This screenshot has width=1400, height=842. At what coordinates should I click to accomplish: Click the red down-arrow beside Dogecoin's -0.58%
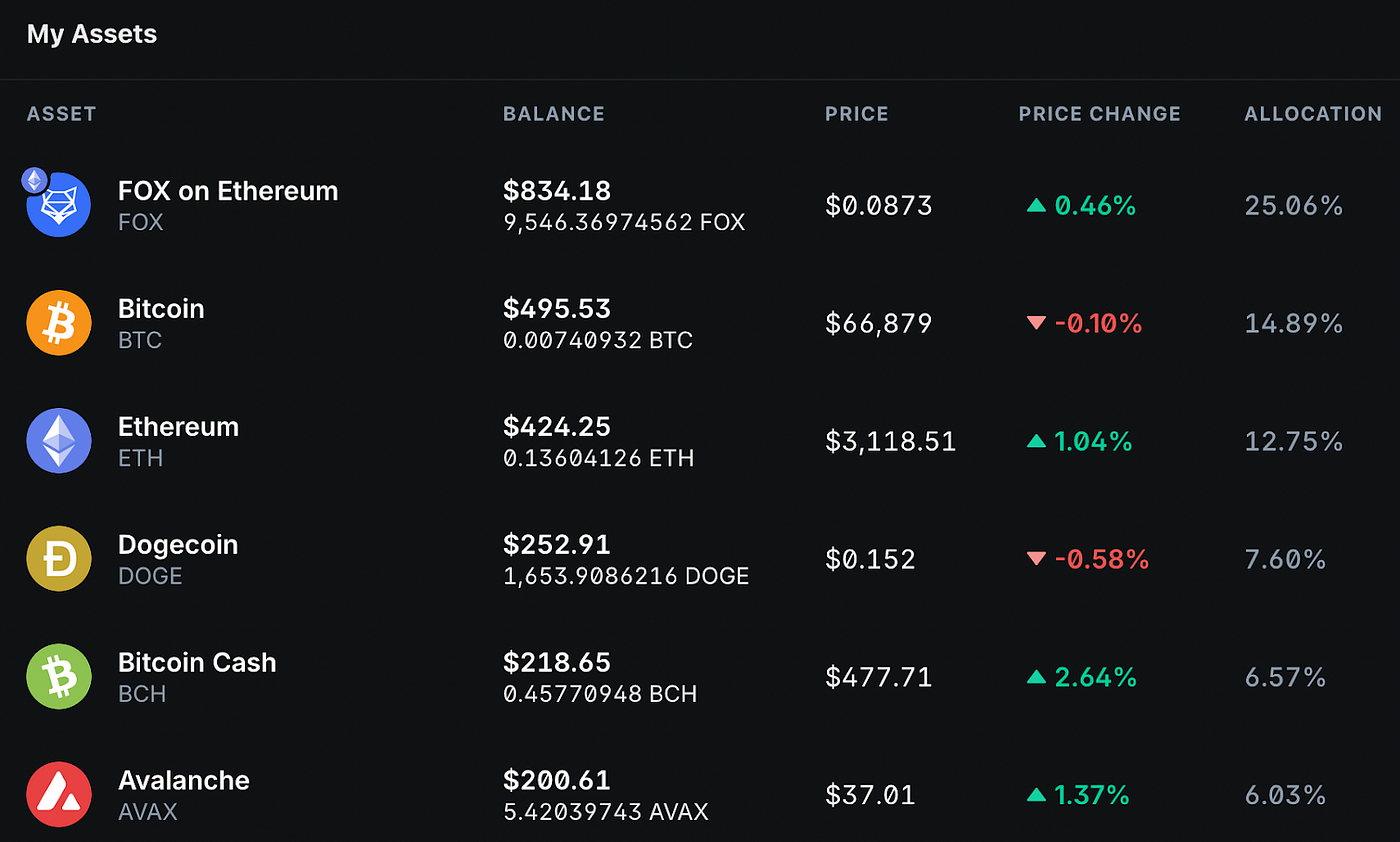click(1036, 559)
